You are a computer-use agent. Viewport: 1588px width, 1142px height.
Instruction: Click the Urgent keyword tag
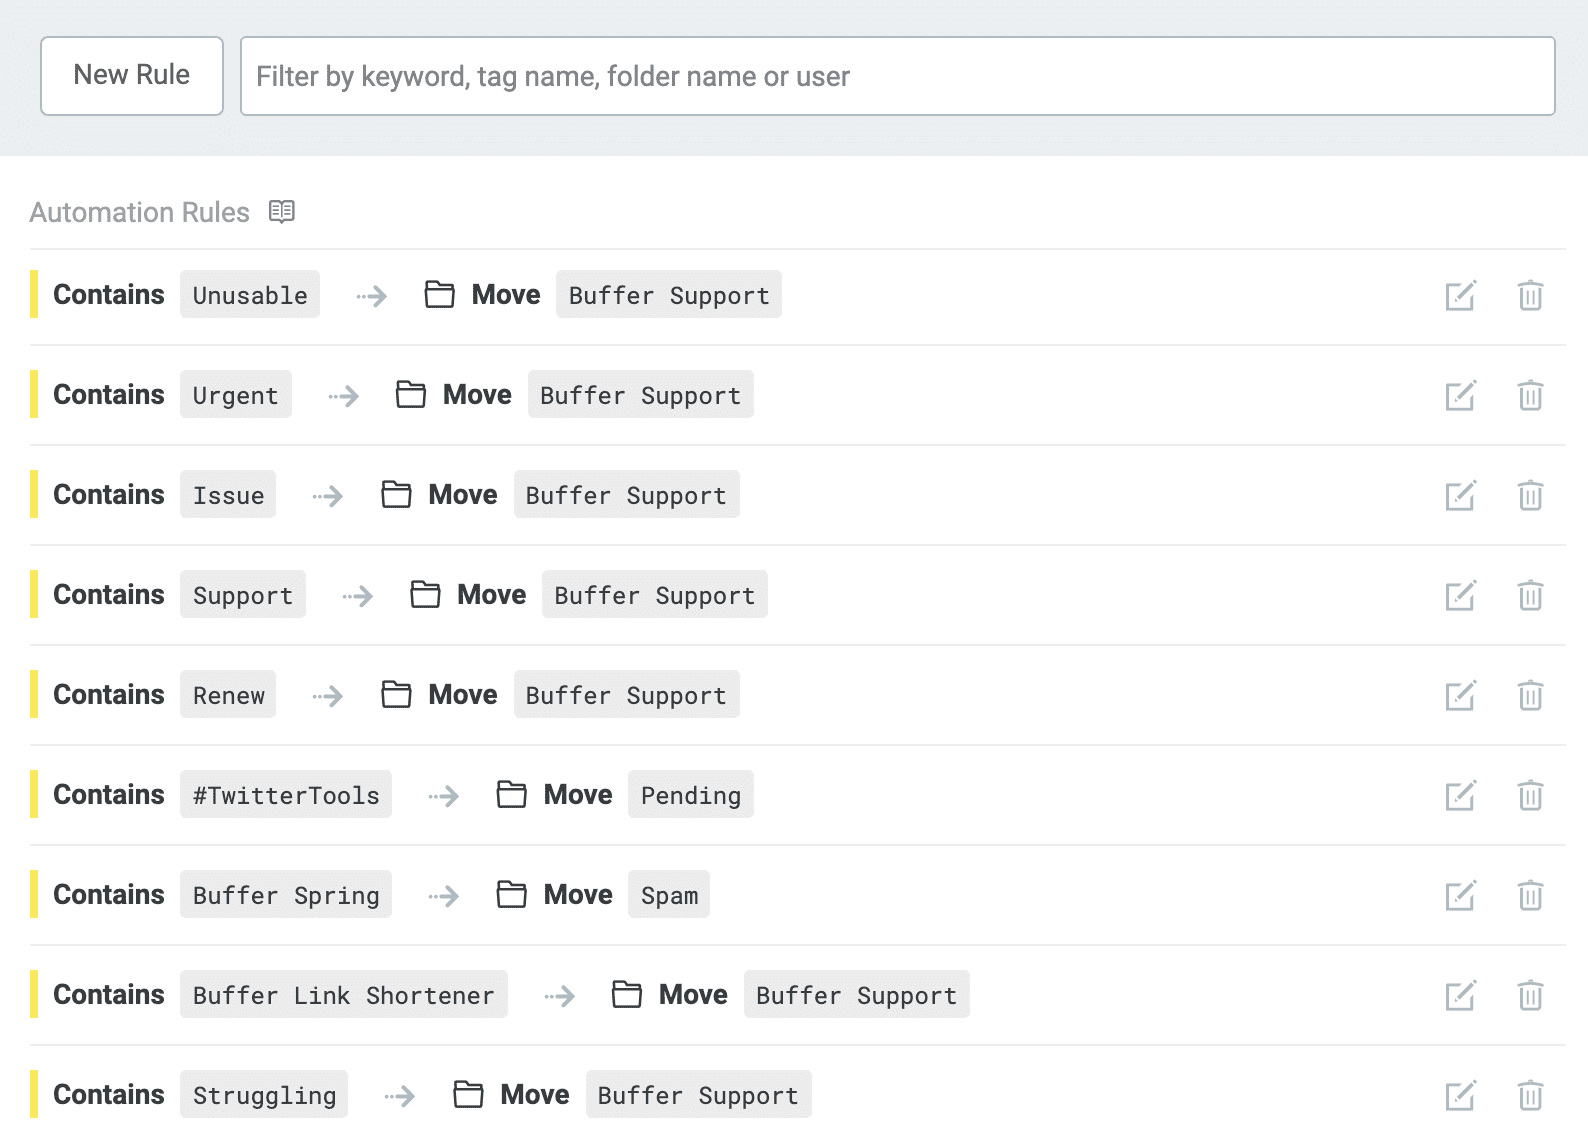(236, 394)
